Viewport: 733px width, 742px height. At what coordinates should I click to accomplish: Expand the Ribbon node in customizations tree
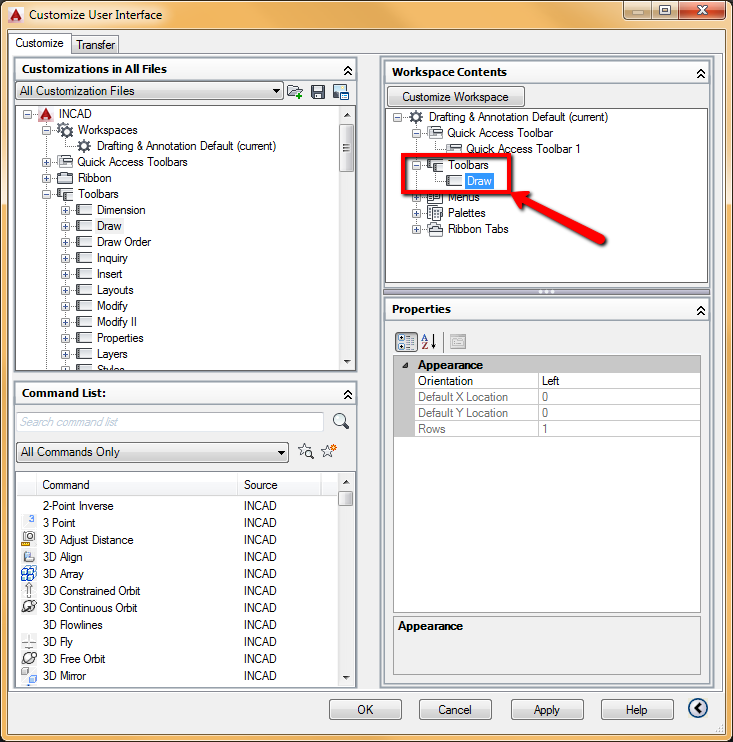pyautogui.click(x=47, y=178)
